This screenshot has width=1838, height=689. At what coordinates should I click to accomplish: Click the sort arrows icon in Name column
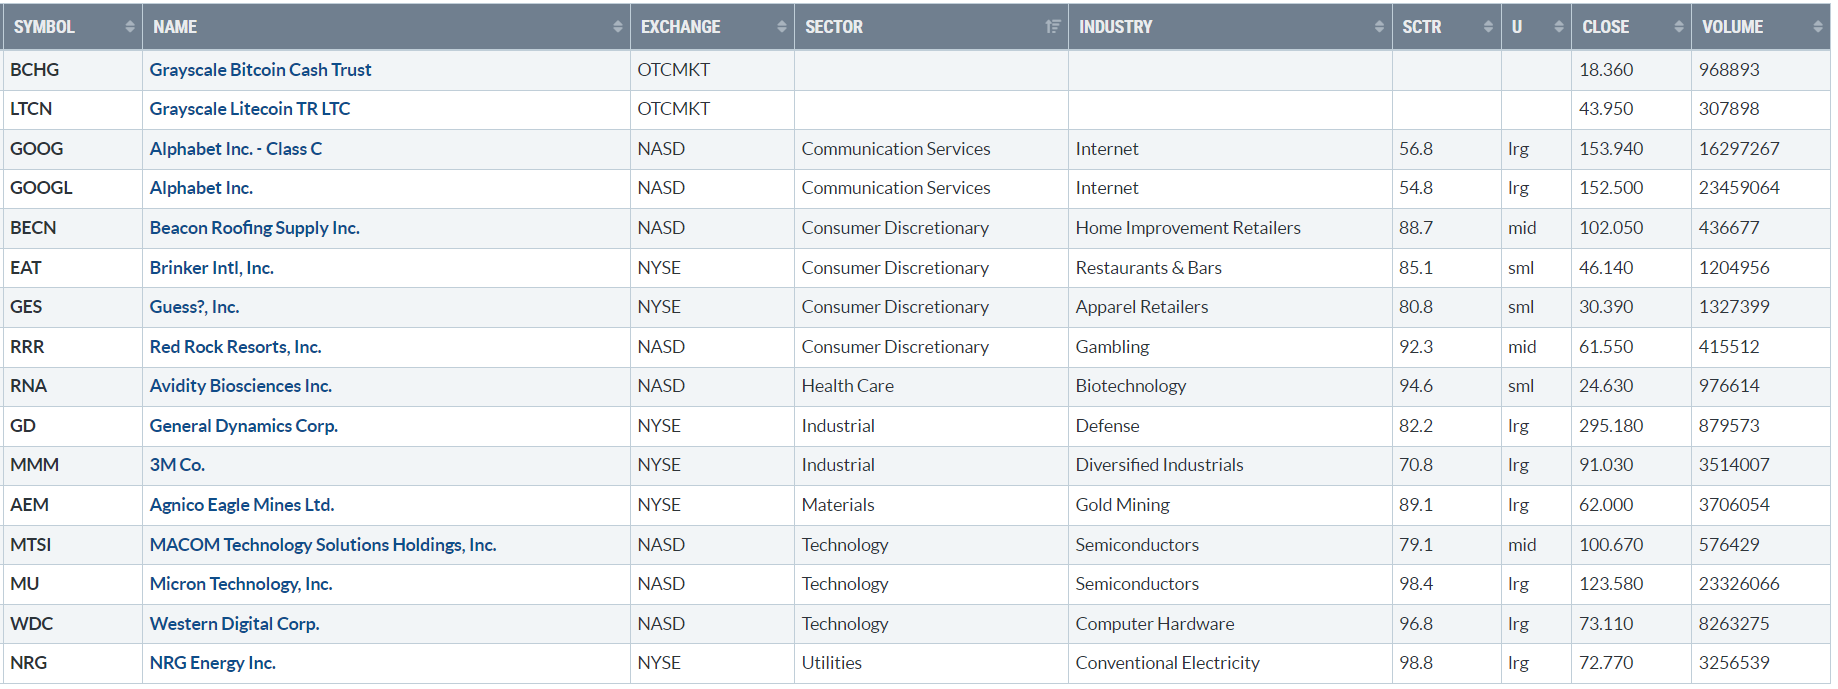pyautogui.click(x=618, y=27)
